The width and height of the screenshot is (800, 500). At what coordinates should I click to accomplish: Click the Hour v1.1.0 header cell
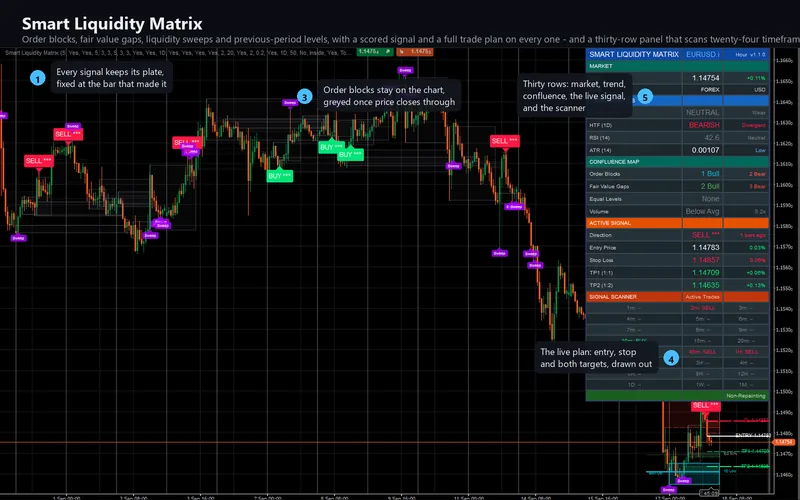click(750, 54)
